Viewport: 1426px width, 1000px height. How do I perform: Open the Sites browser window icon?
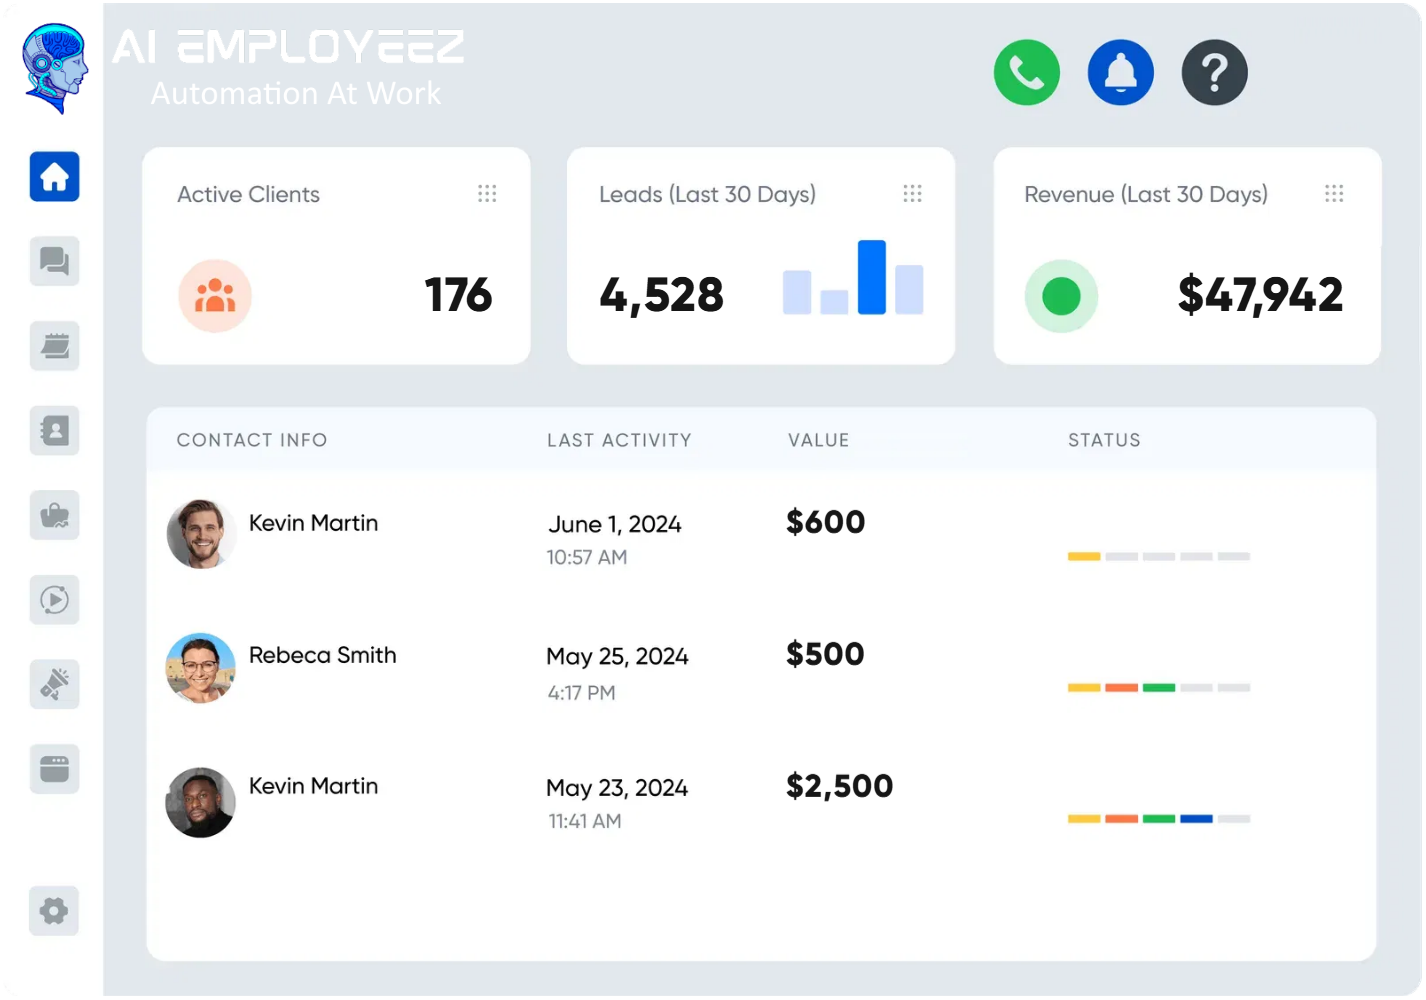click(x=54, y=769)
